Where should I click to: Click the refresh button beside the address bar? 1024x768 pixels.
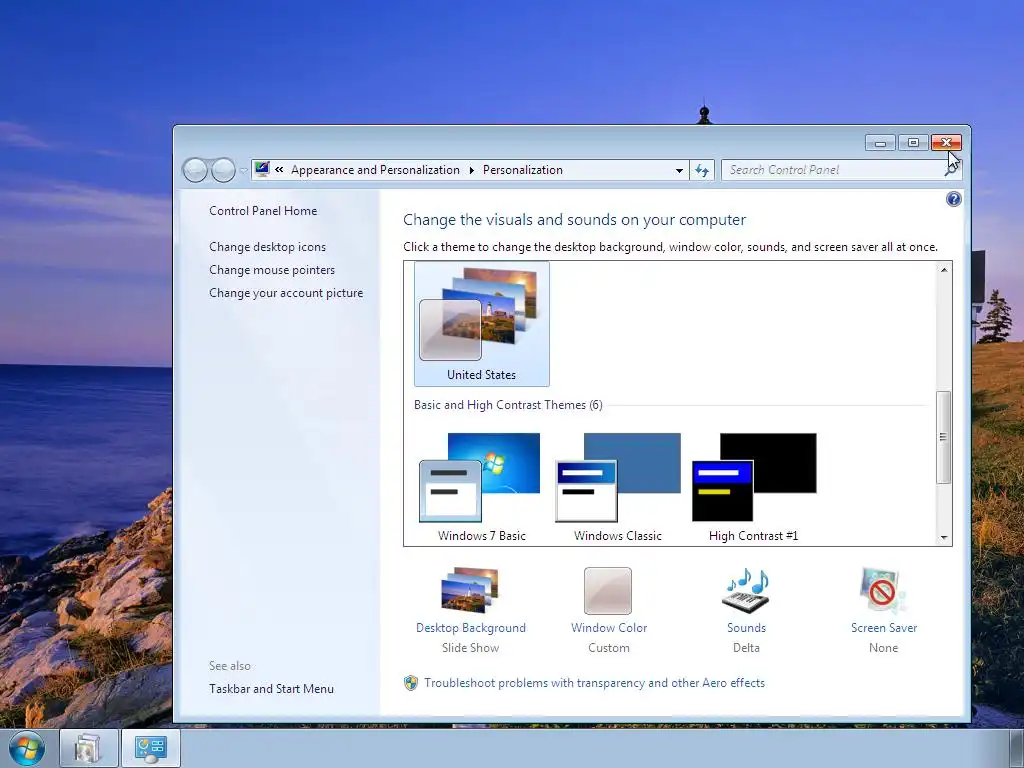(x=702, y=170)
